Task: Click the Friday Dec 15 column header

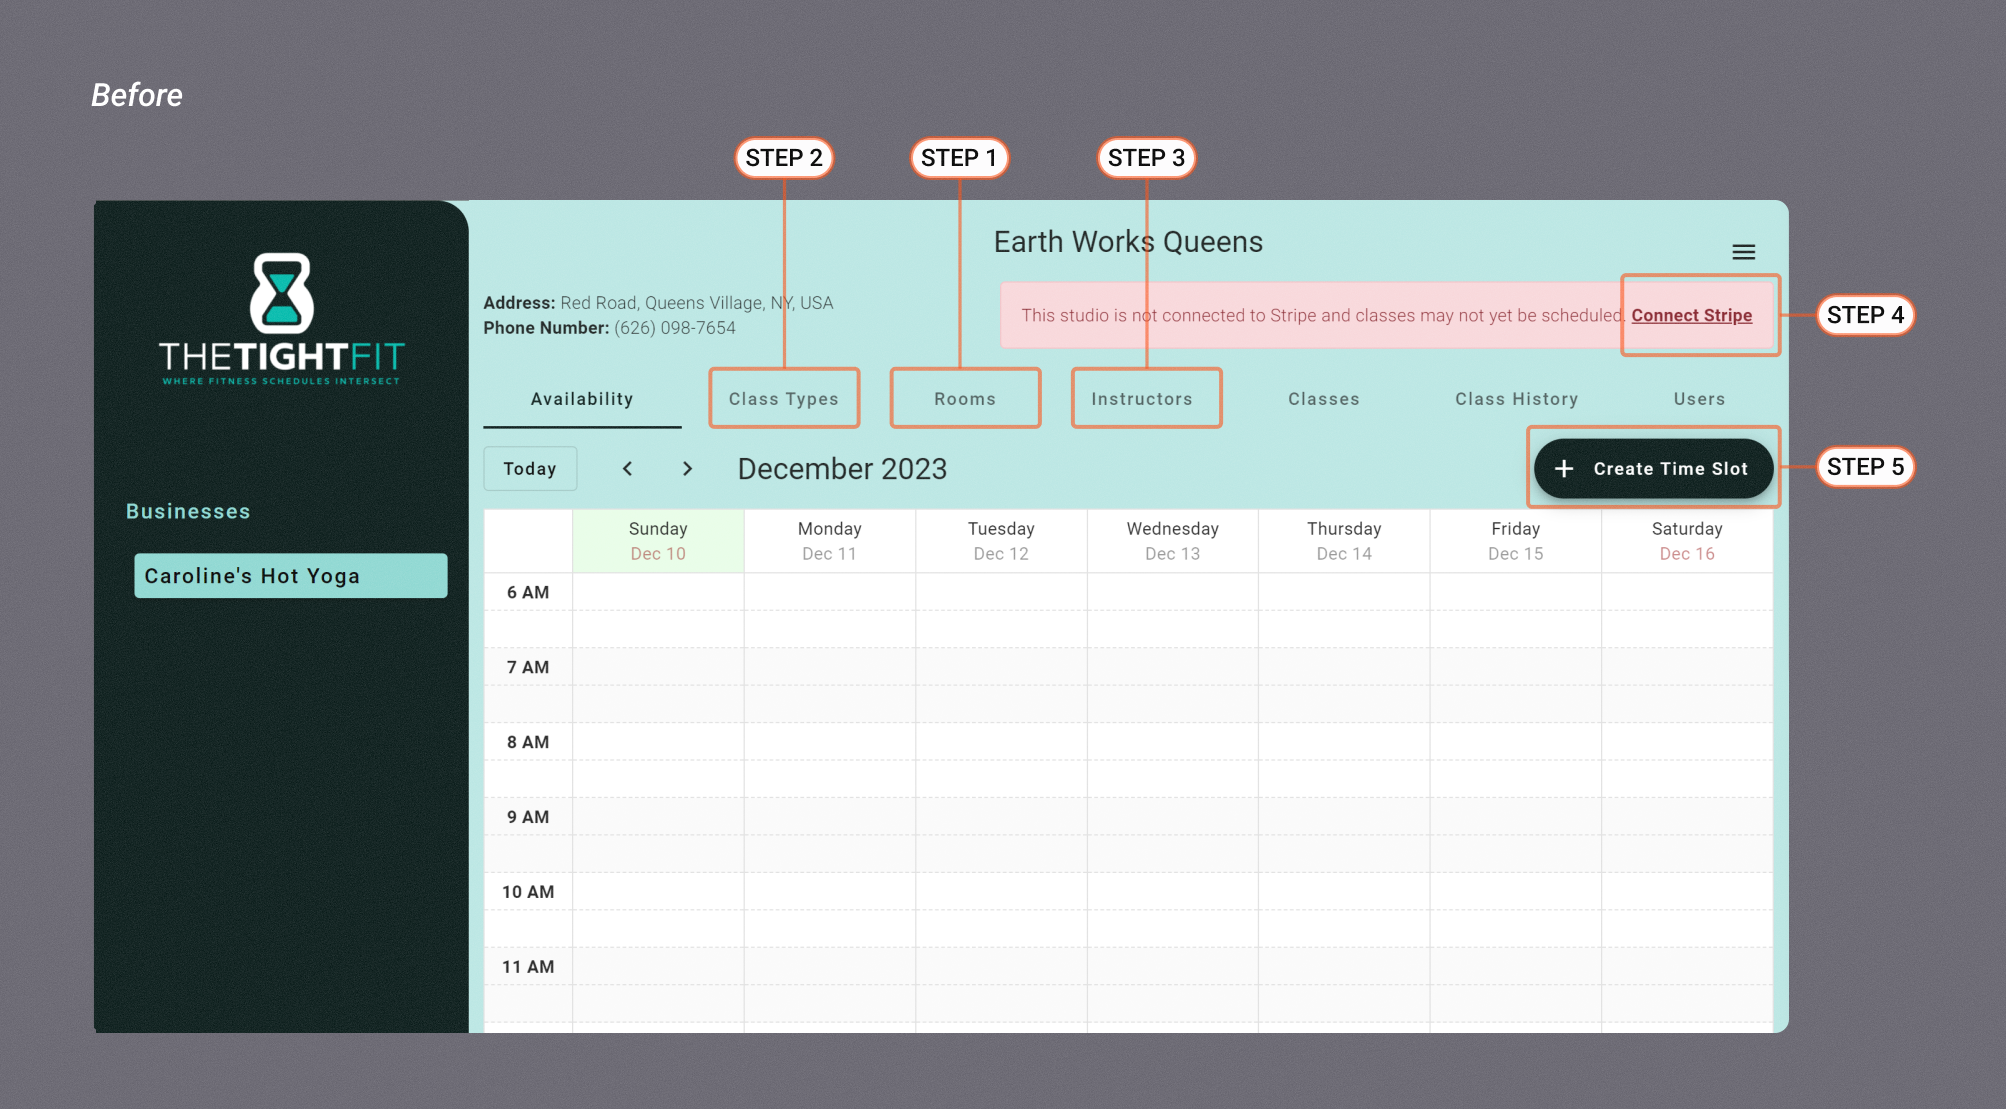Action: click(1515, 541)
